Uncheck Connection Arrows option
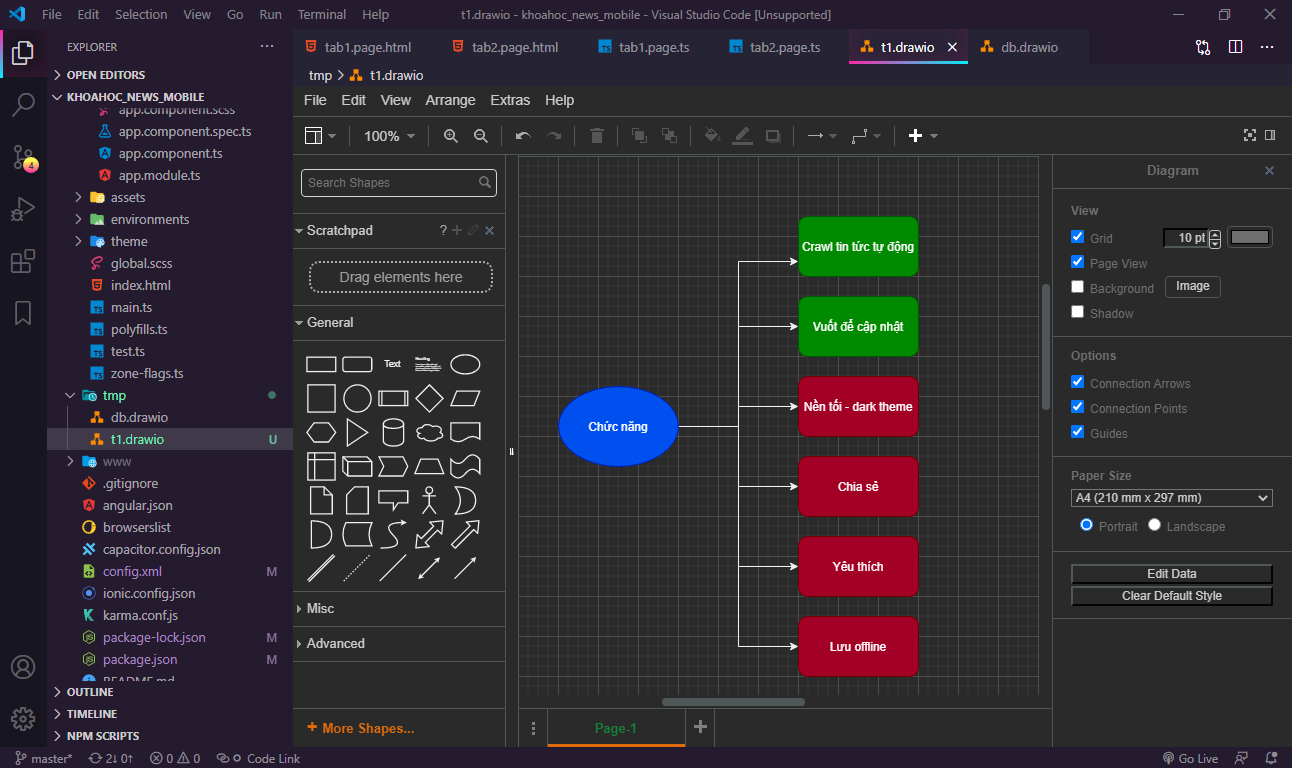 pyautogui.click(x=1077, y=382)
